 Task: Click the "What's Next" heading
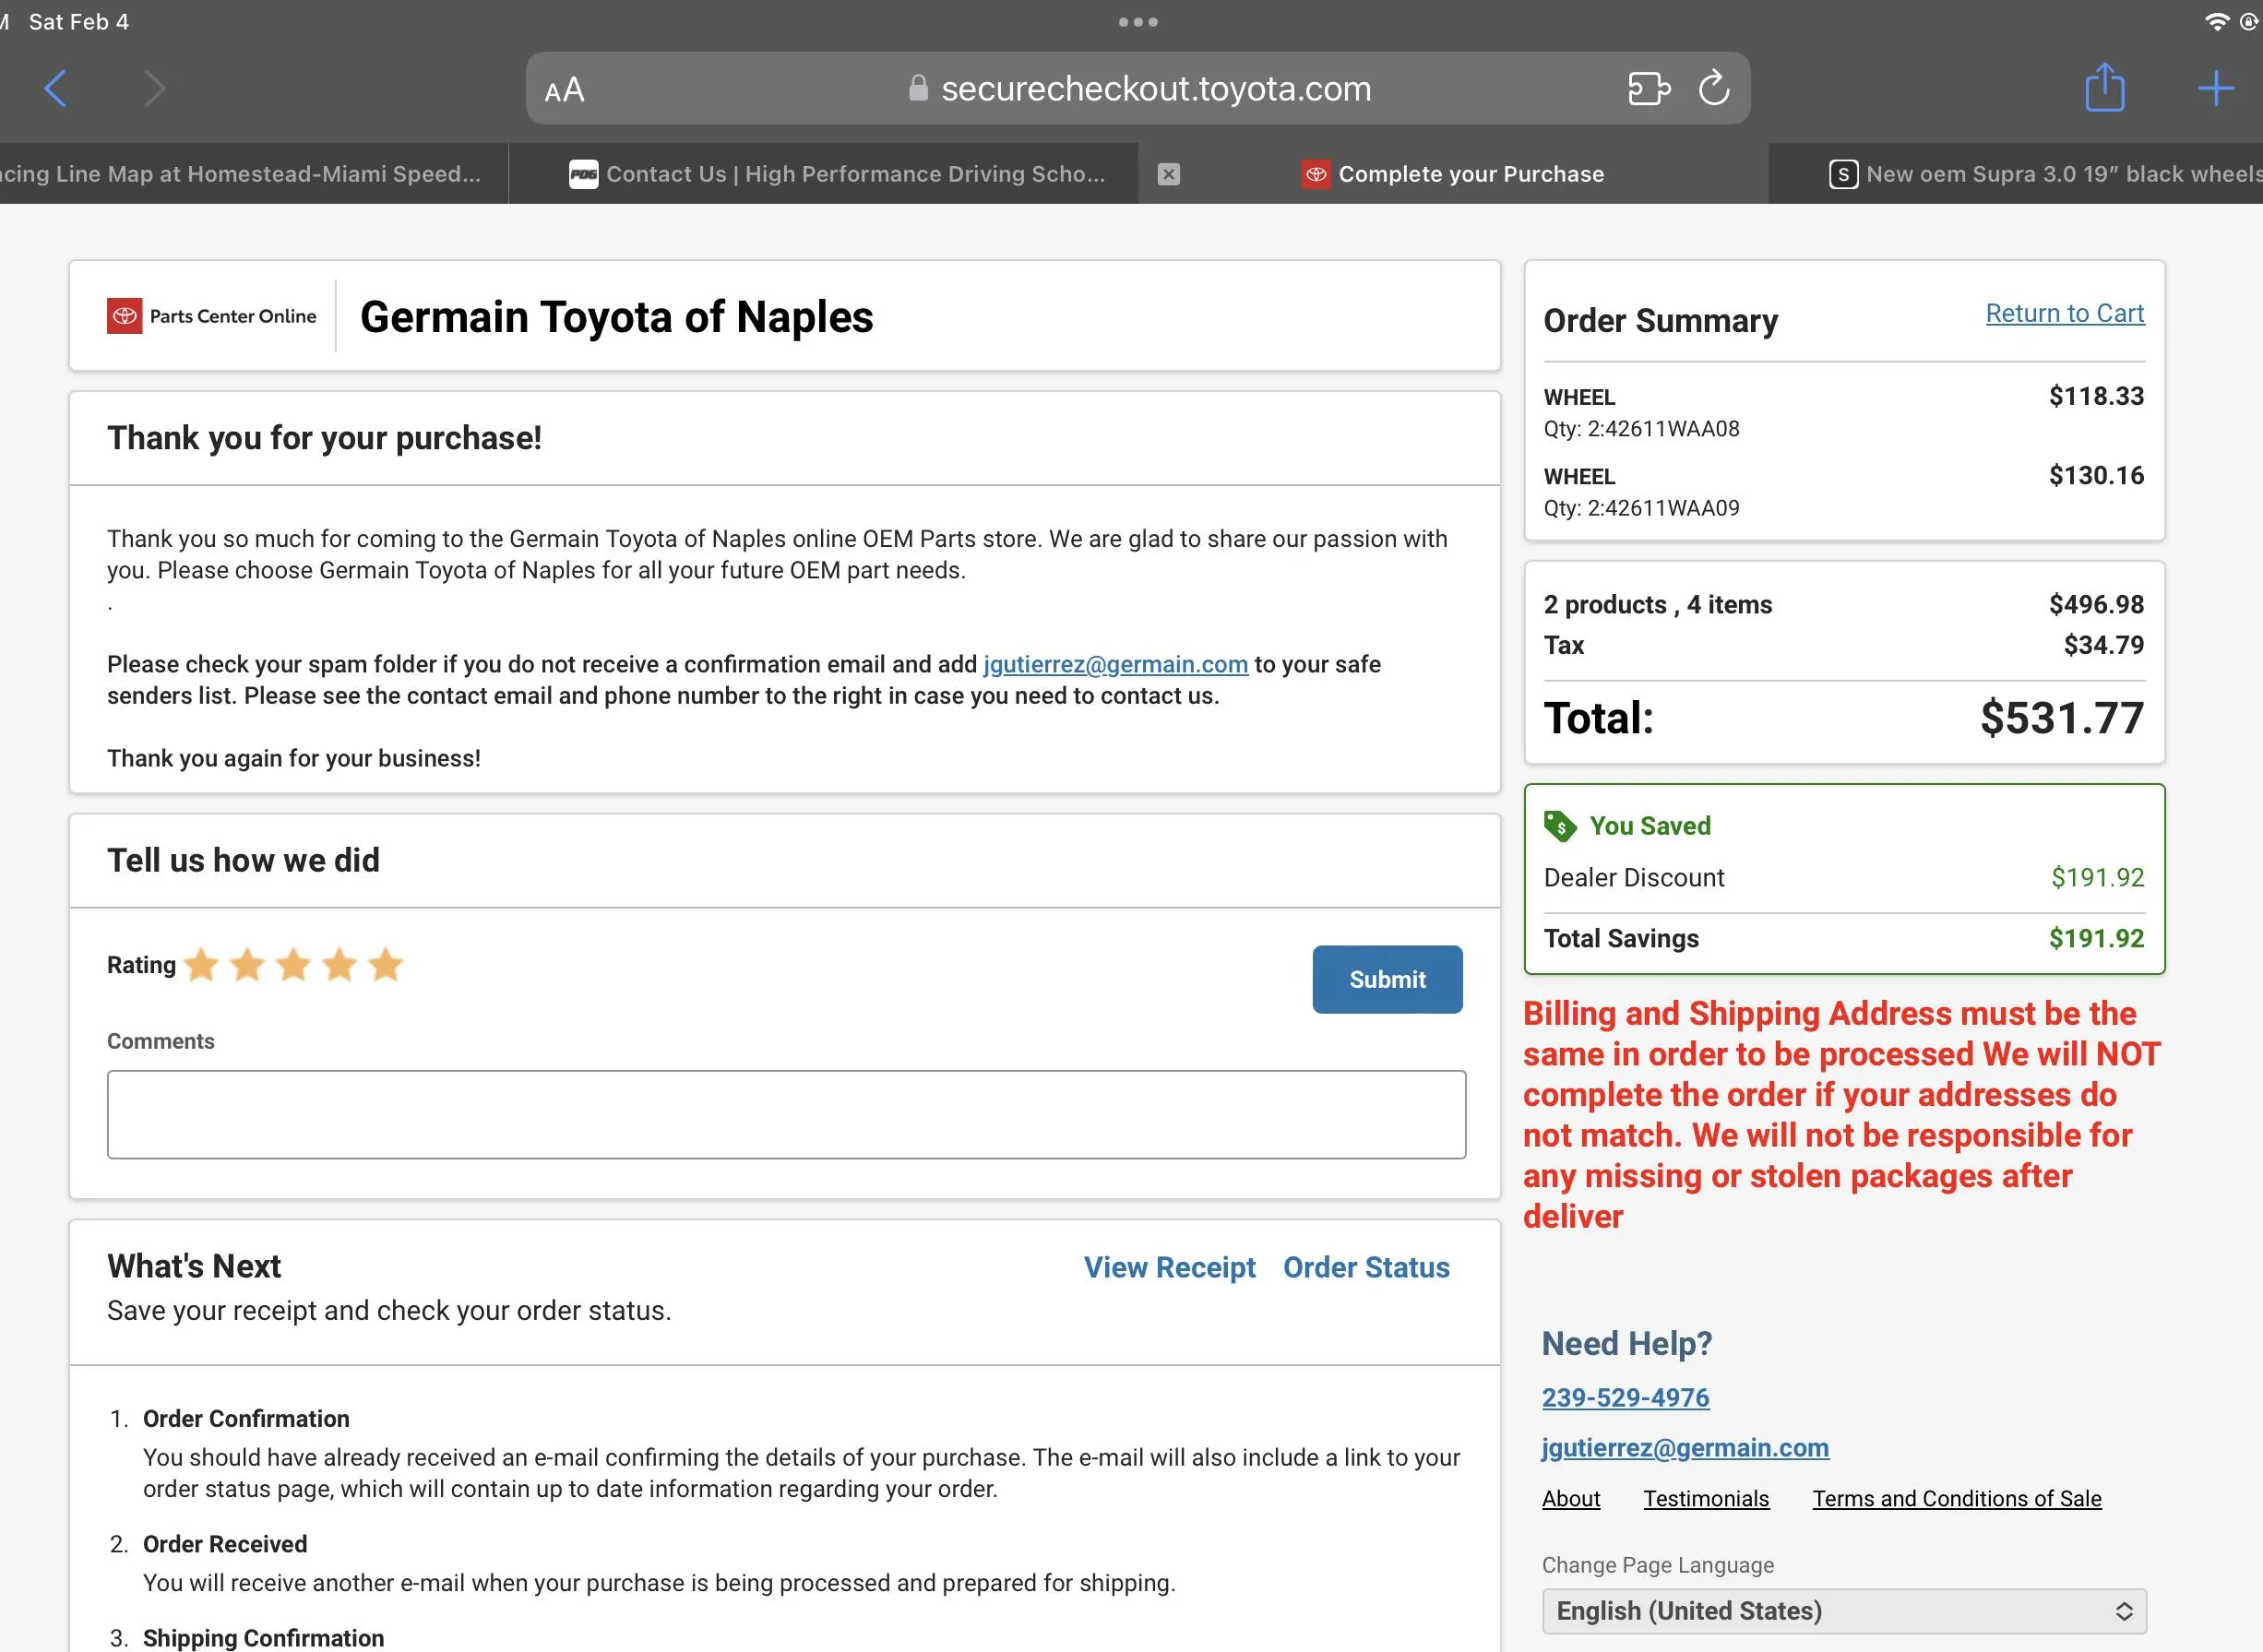[x=194, y=1266]
